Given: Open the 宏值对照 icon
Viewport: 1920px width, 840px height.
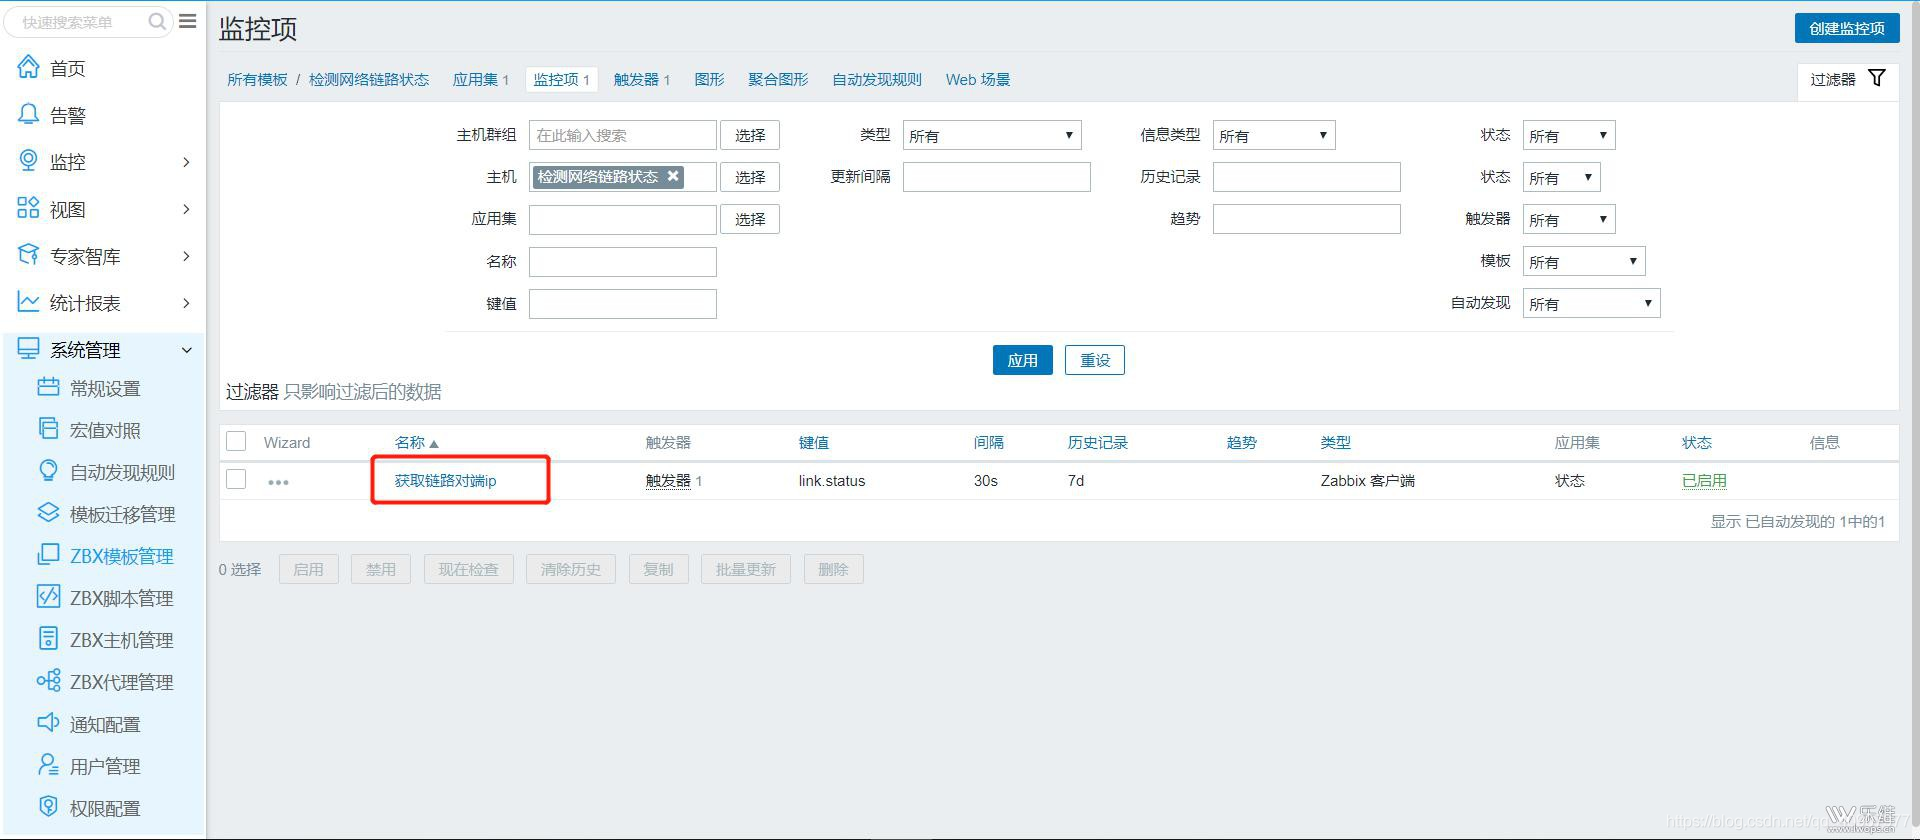Looking at the screenshot, I should 48,429.
